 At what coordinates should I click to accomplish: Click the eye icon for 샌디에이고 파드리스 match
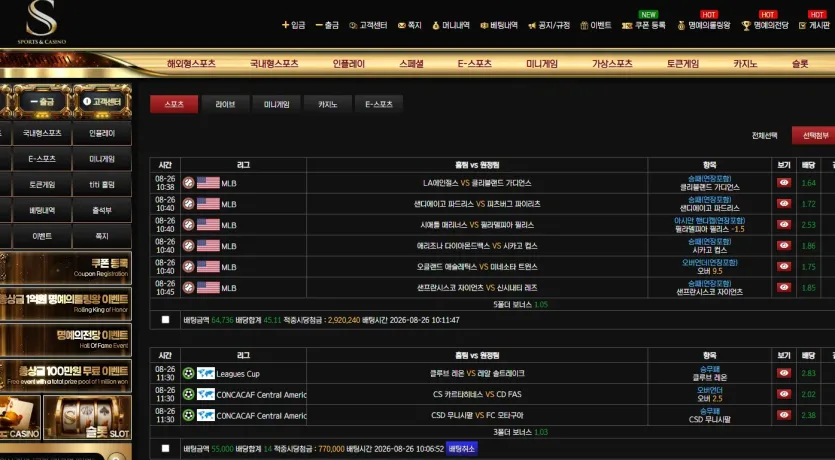pyautogui.click(x=784, y=203)
